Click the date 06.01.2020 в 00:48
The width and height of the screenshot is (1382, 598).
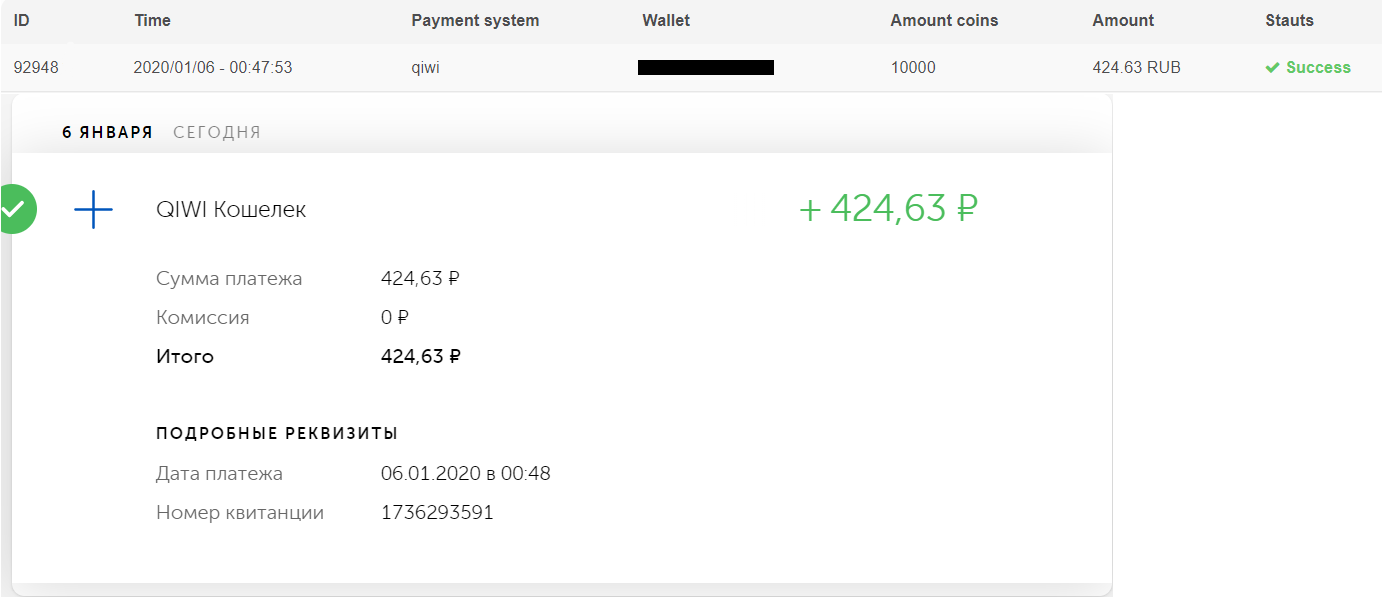click(466, 474)
